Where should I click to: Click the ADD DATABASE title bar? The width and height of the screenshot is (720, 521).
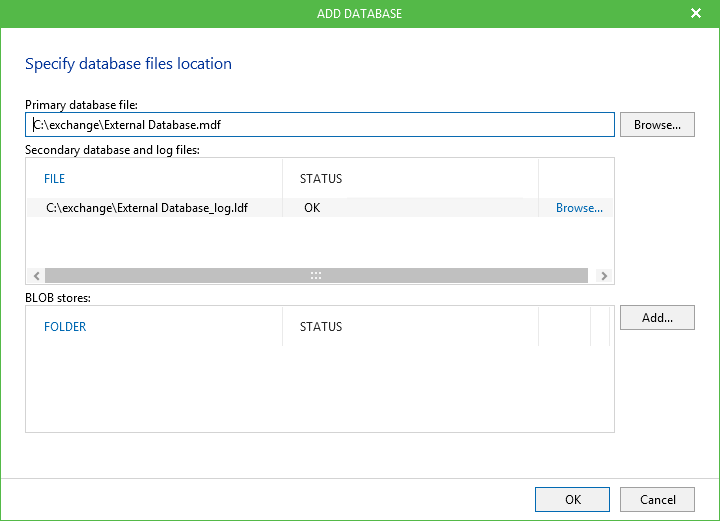click(x=359, y=14)
